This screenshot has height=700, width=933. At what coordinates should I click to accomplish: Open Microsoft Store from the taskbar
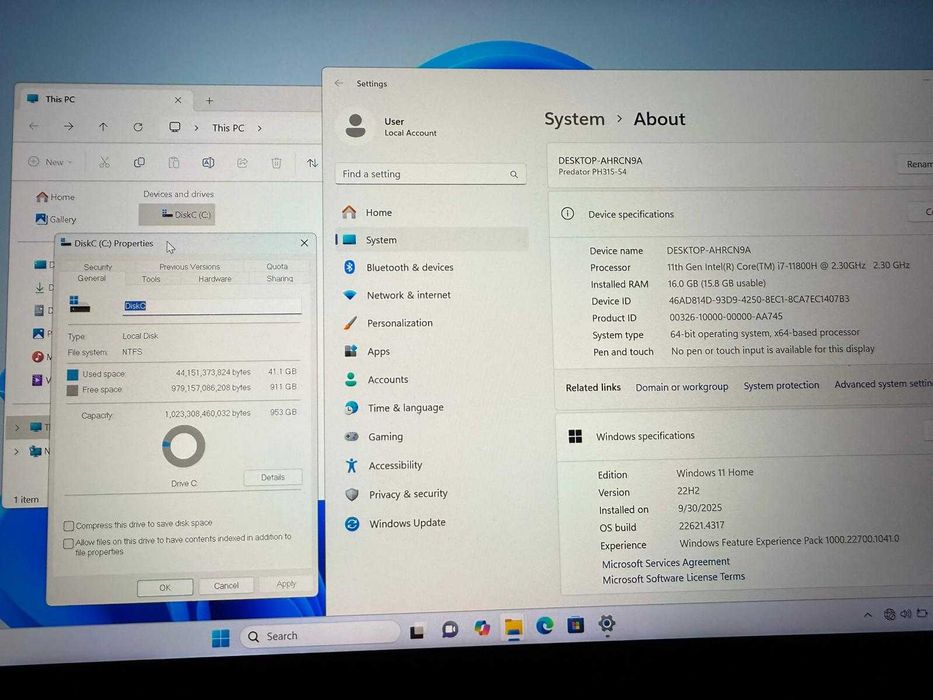575,625
